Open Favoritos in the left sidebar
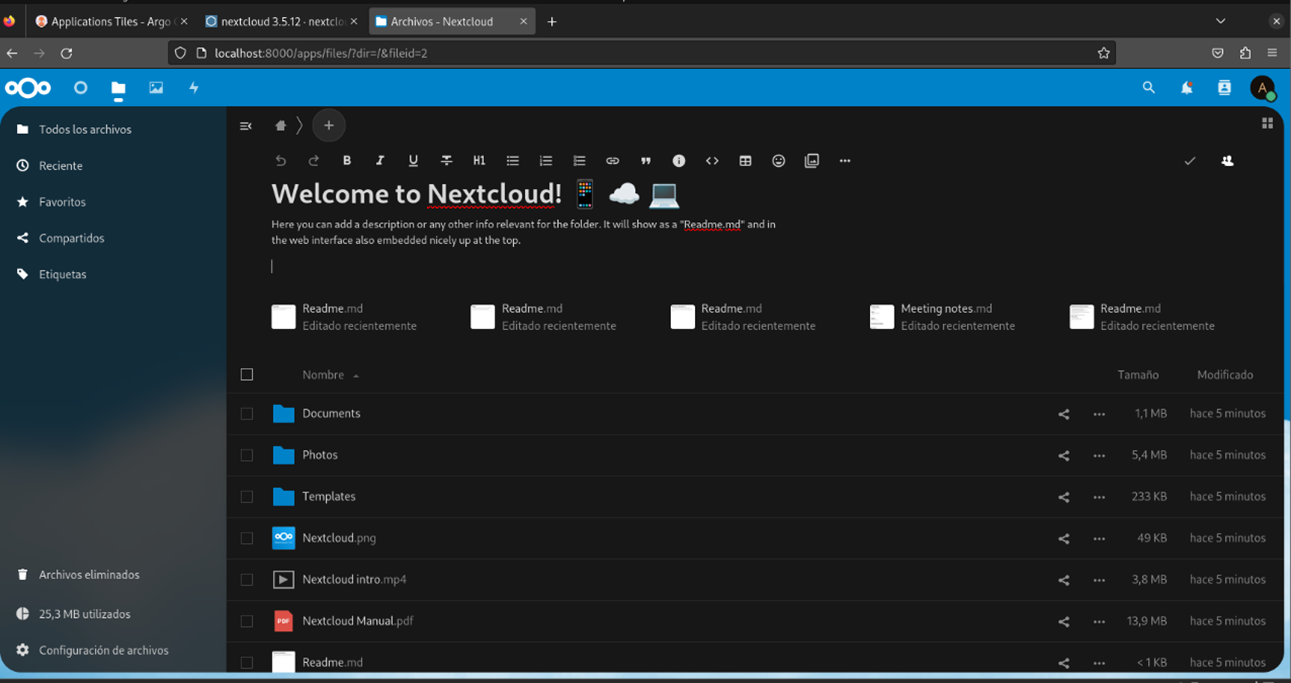This screenshot has width=1291, height=683. pos(62,202)
